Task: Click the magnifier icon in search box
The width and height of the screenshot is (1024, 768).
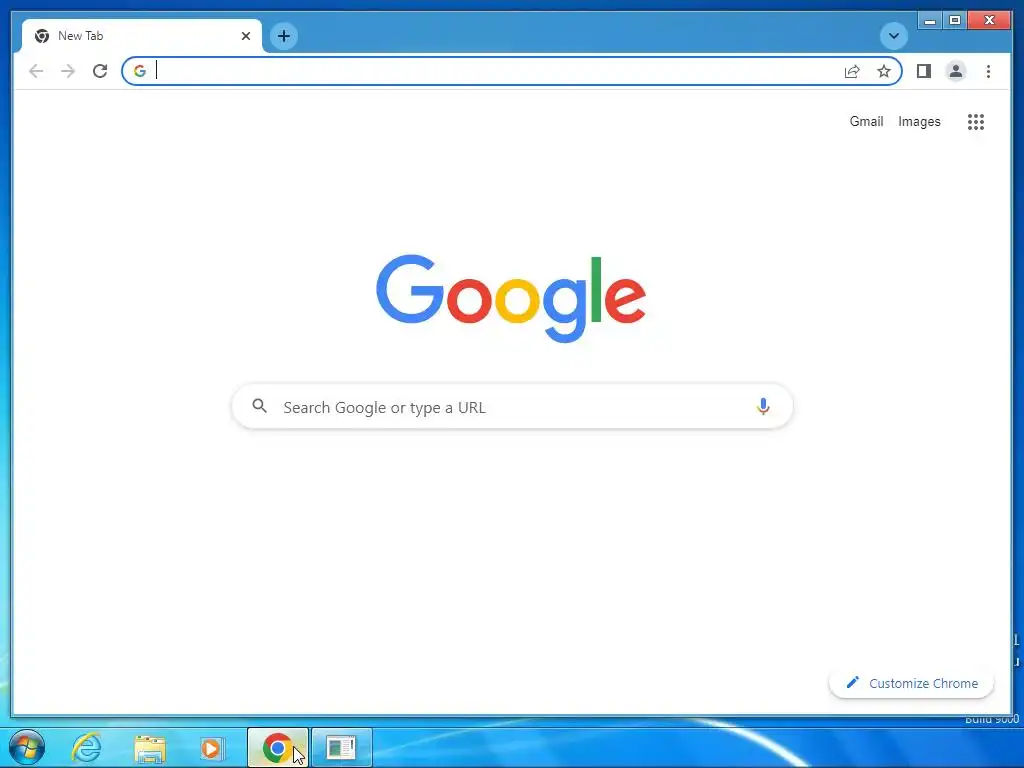Action: [x=259, y=406]
